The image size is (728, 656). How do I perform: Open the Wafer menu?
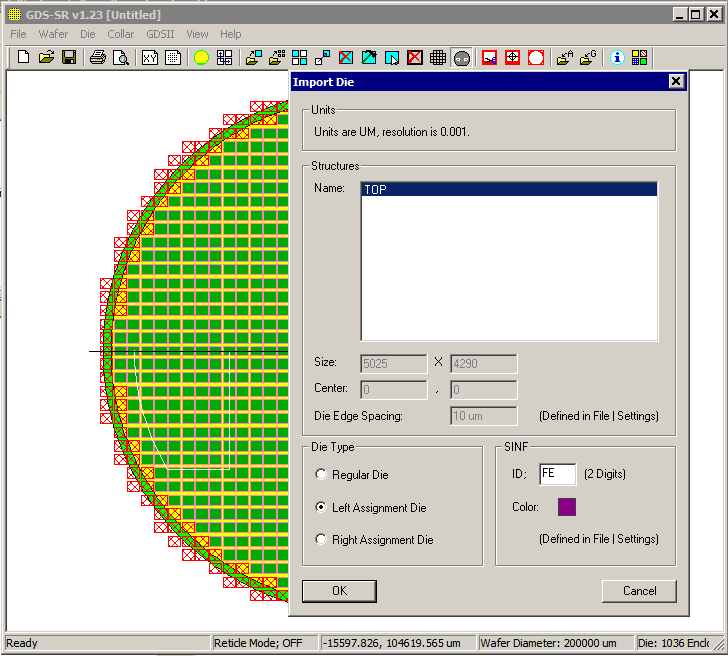(53, 34)
